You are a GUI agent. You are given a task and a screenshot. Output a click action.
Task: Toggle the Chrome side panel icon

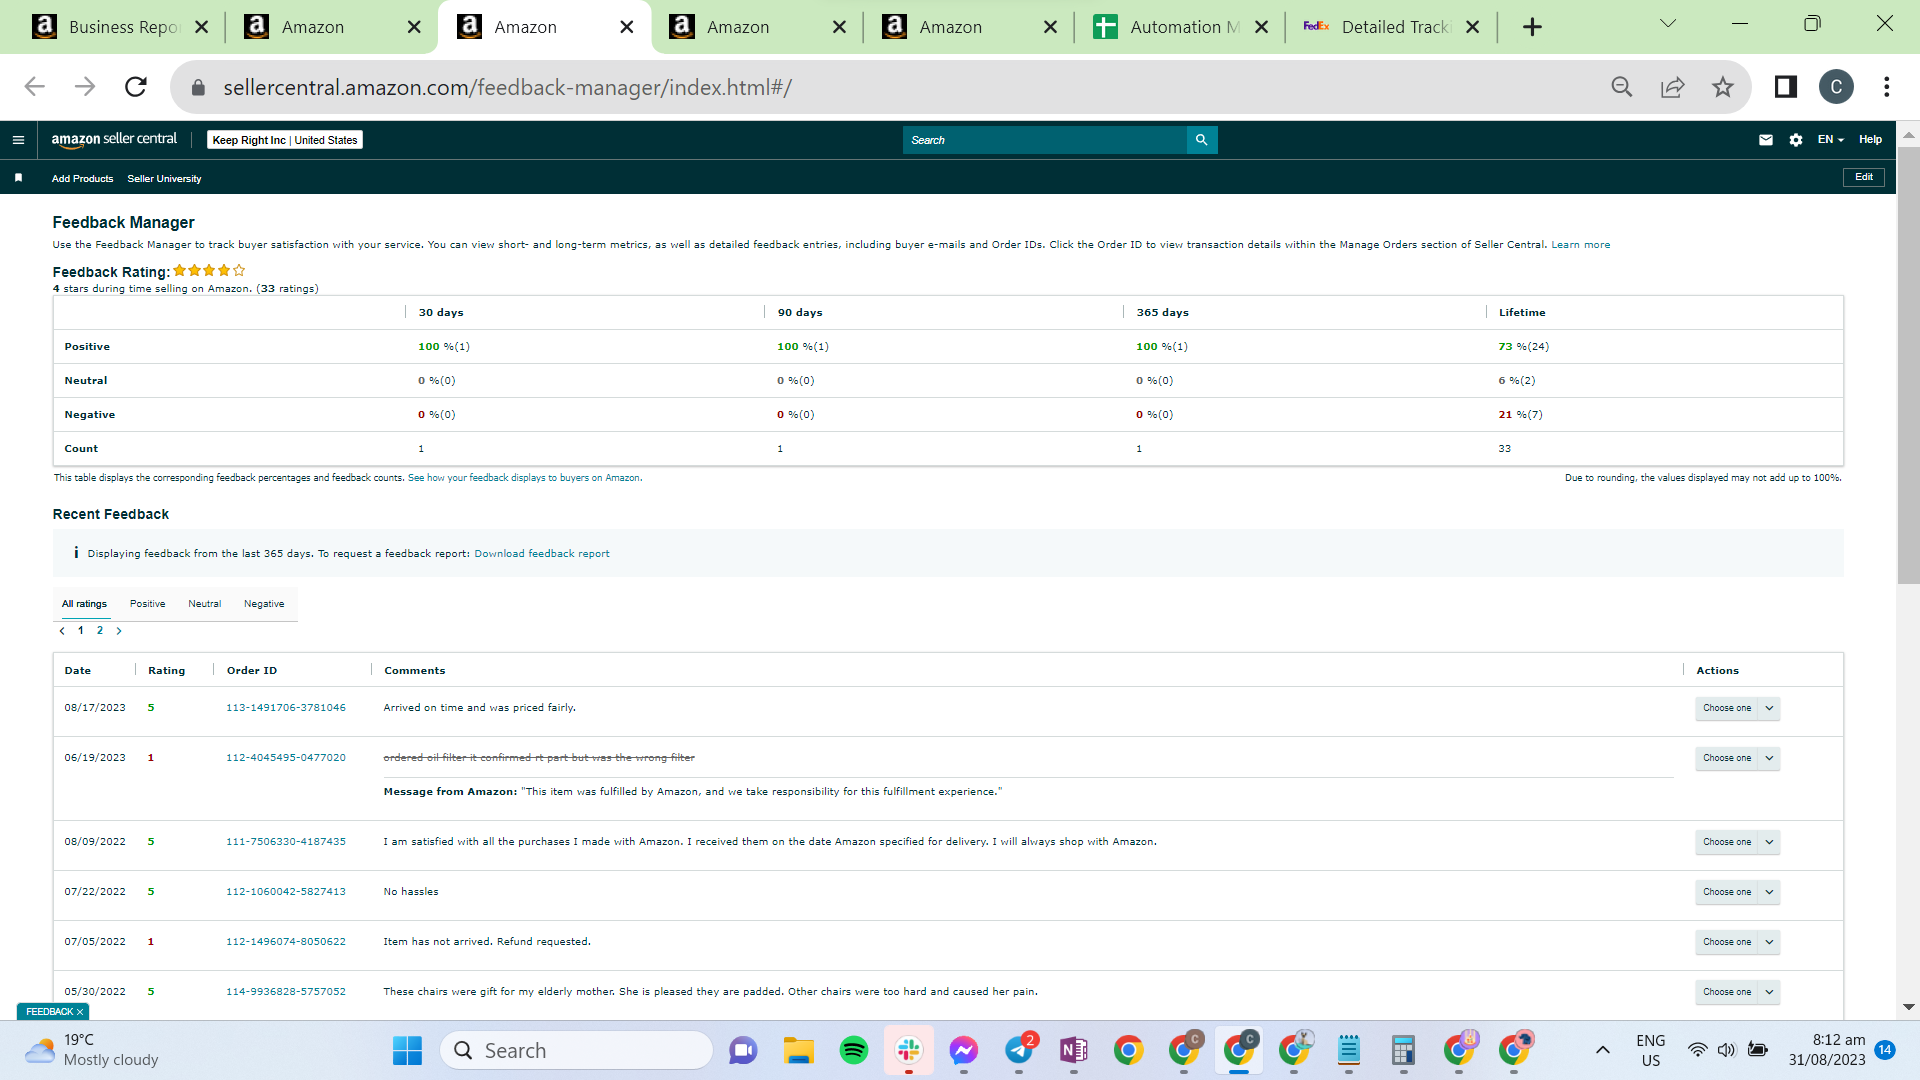[1786, 87]
